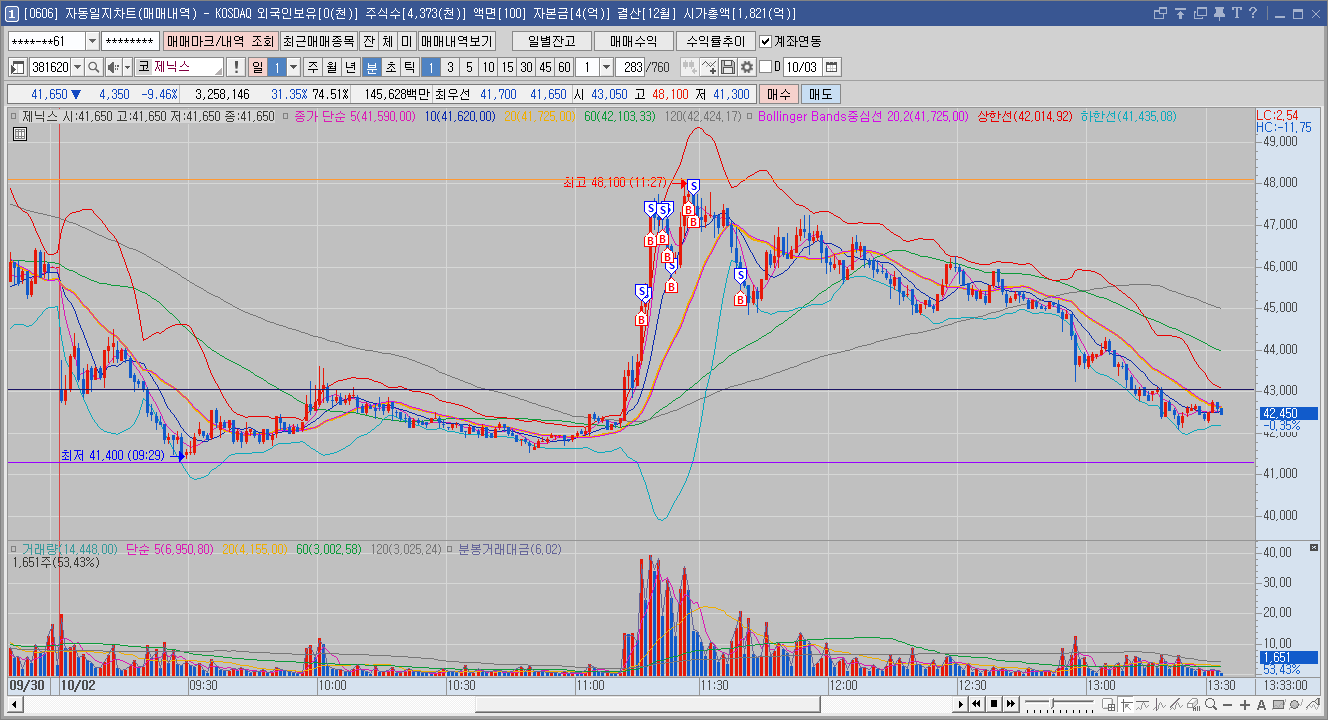The height and width of the screenshot is (720, 1328).
Task: Open the 매매내역보기 button
Action: point(456,41)
